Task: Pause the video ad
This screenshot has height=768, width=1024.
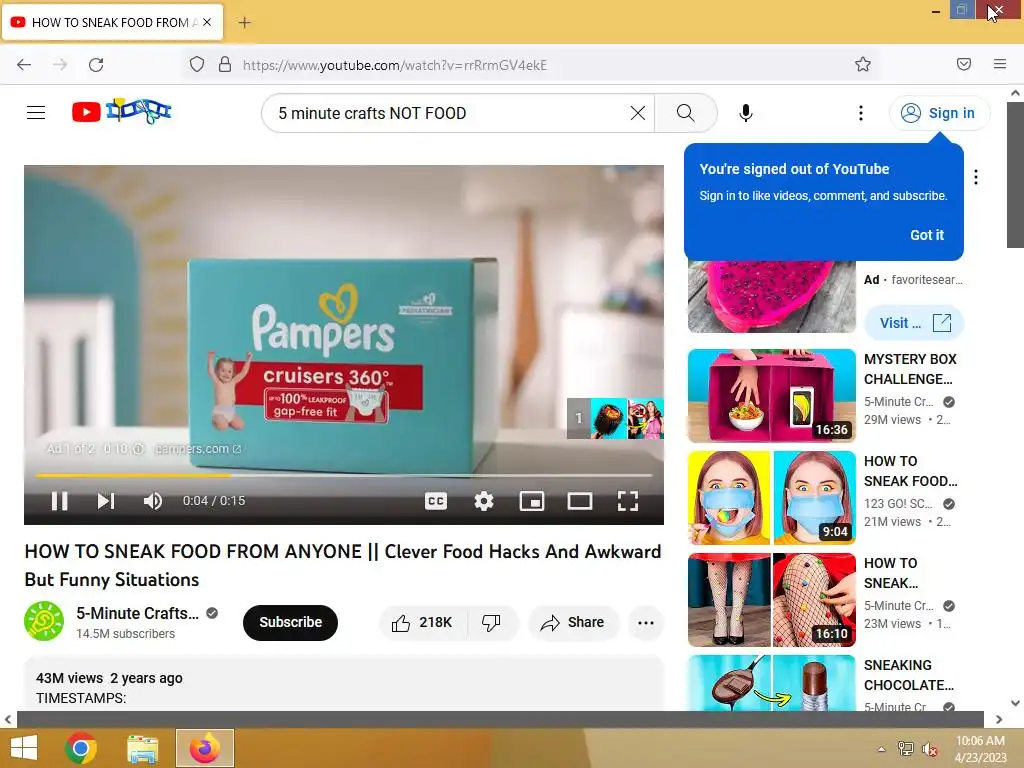Action: tap(59, 501)
